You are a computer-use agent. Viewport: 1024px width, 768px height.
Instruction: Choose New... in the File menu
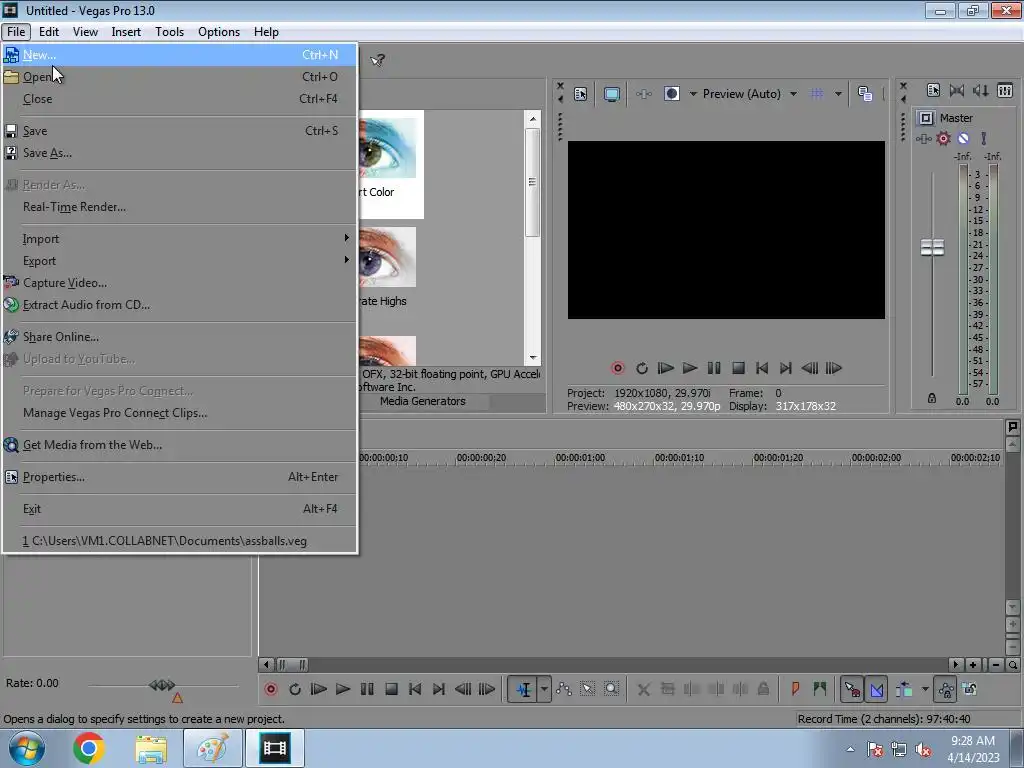coord(179,55)
